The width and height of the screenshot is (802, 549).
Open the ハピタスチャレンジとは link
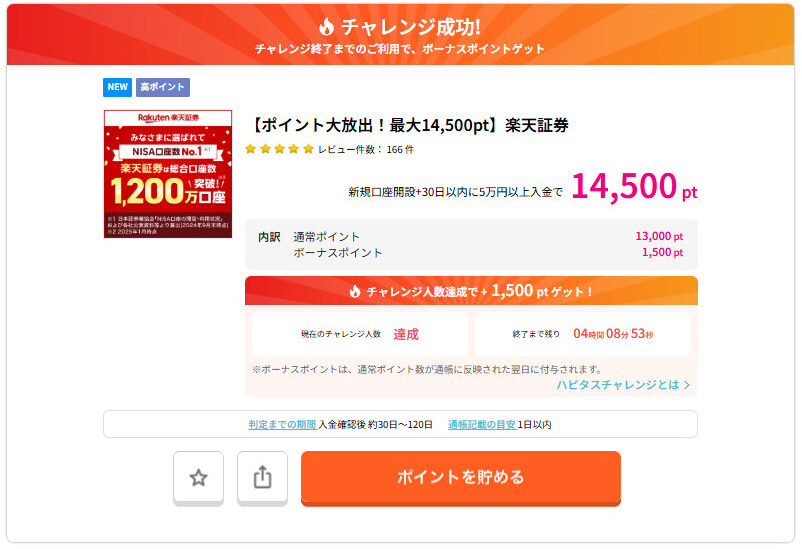618,384
